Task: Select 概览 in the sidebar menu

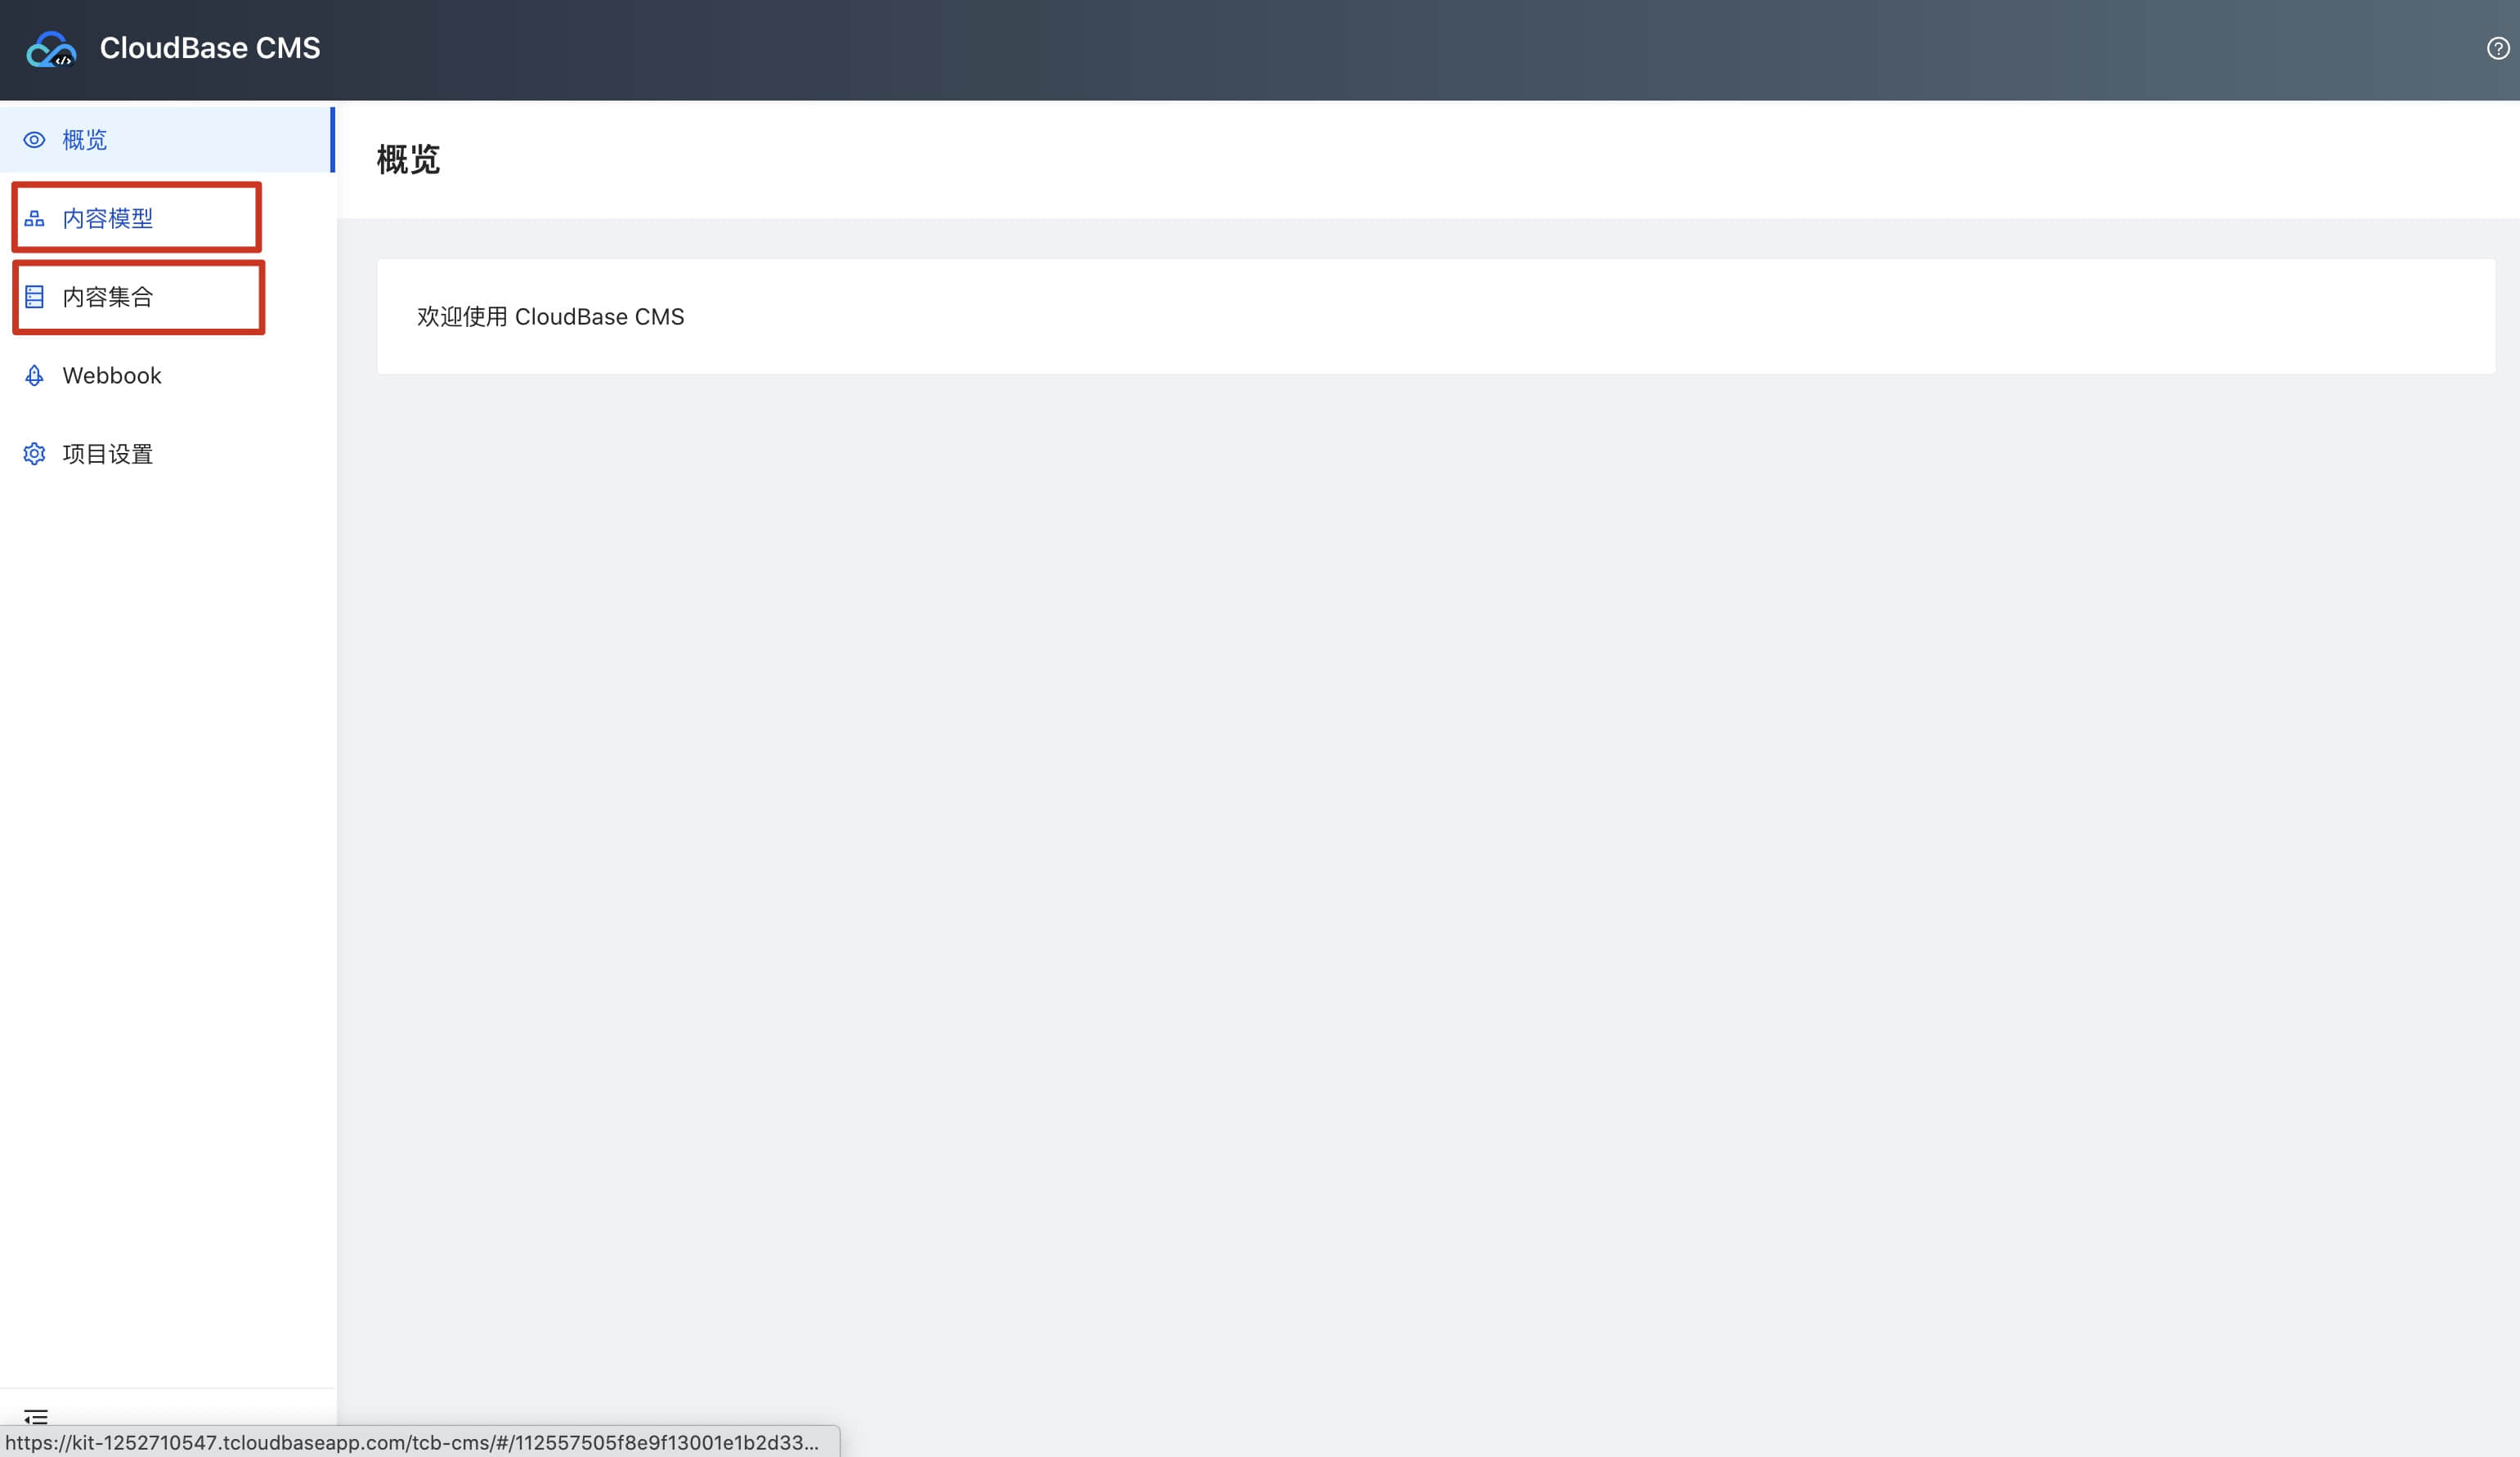Action: (x=84, y=140)
